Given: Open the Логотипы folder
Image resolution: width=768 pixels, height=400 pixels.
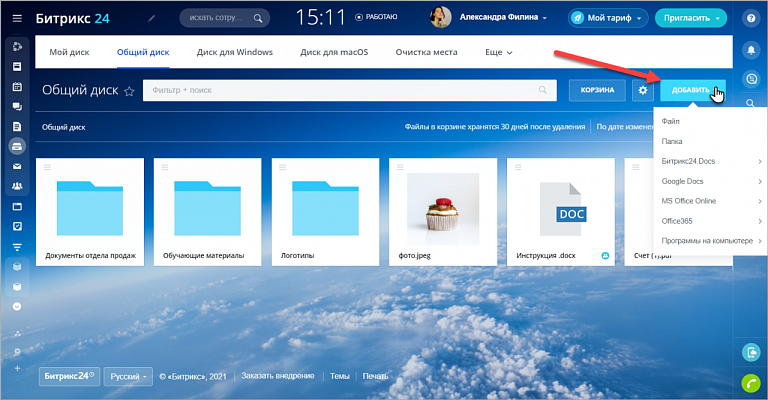Looking at the screenshot, I should tap(326, 212).
